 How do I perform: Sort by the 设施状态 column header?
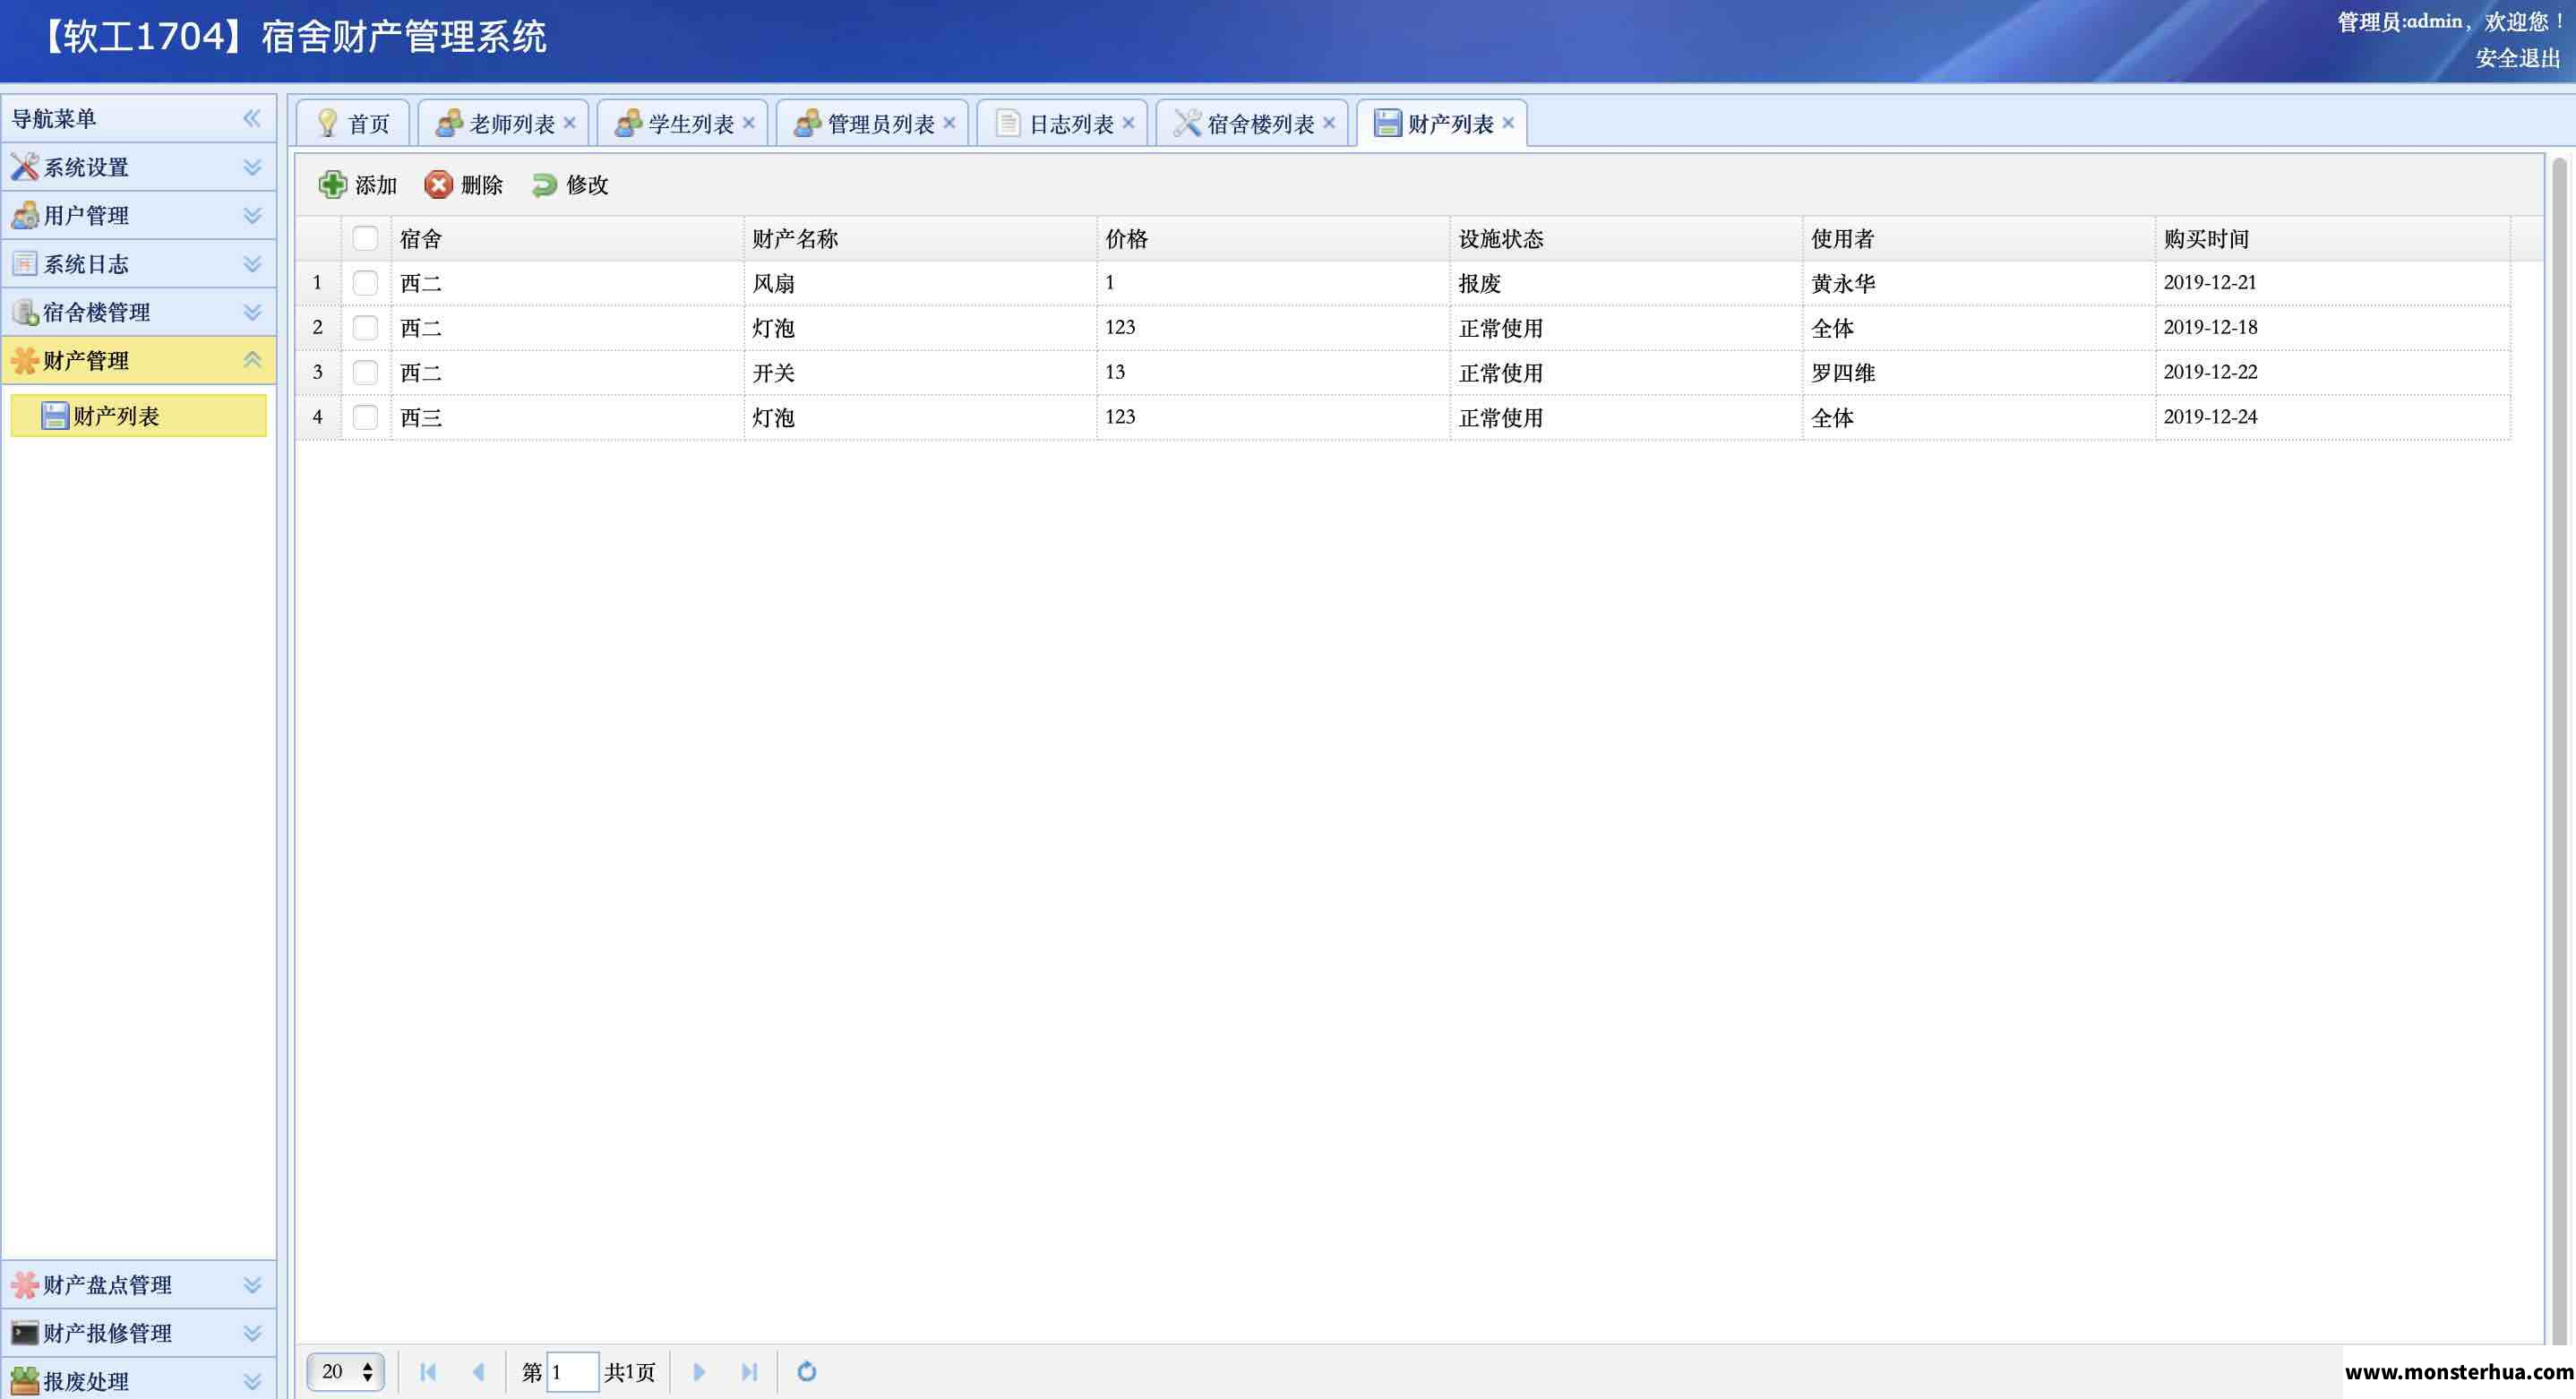click(x=1626, y=238)
